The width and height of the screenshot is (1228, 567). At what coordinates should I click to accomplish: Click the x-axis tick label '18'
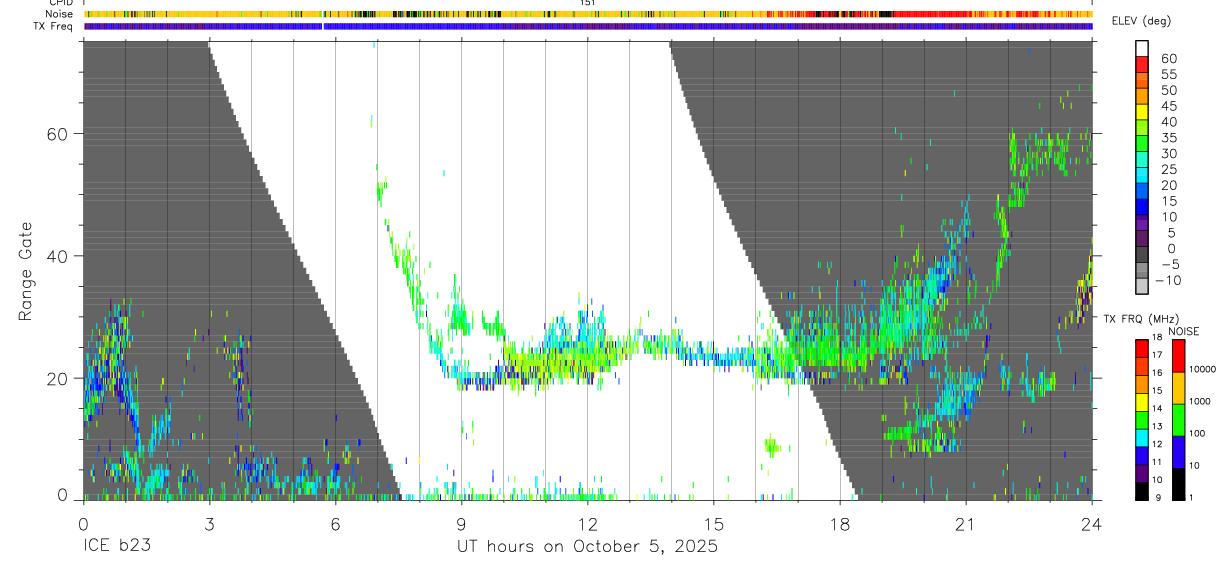(840, 523)
